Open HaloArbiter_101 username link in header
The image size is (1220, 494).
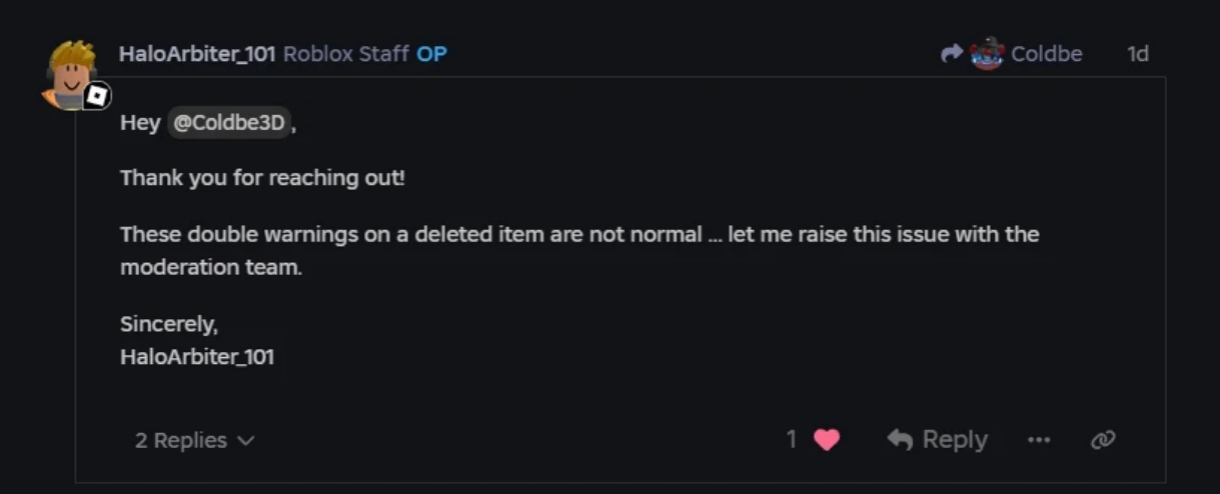(x=197, y=54)
